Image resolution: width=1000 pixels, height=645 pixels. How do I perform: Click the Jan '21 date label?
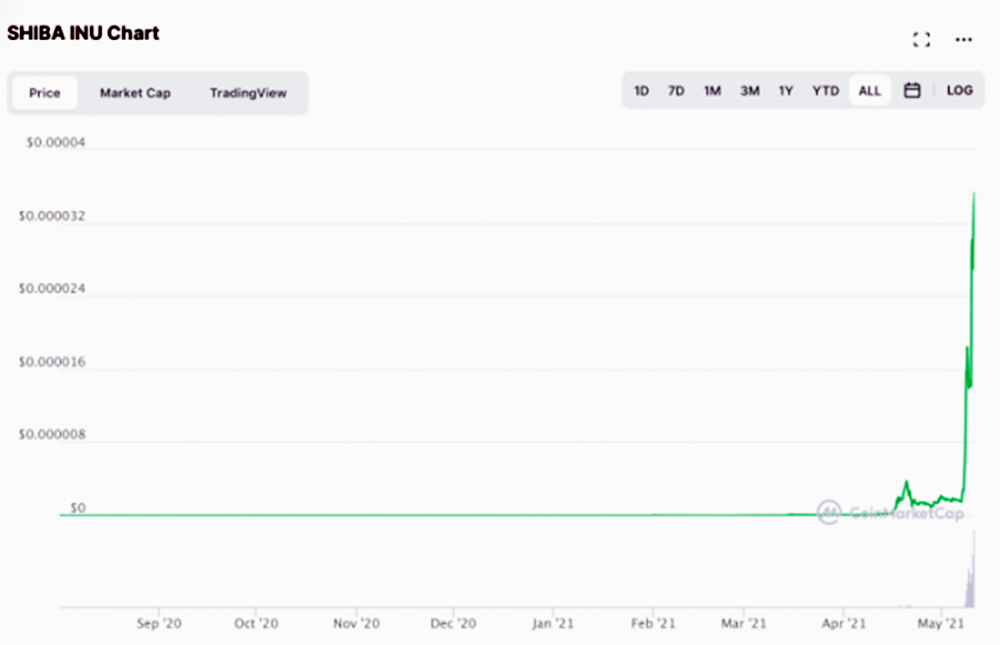coord(553,623)
